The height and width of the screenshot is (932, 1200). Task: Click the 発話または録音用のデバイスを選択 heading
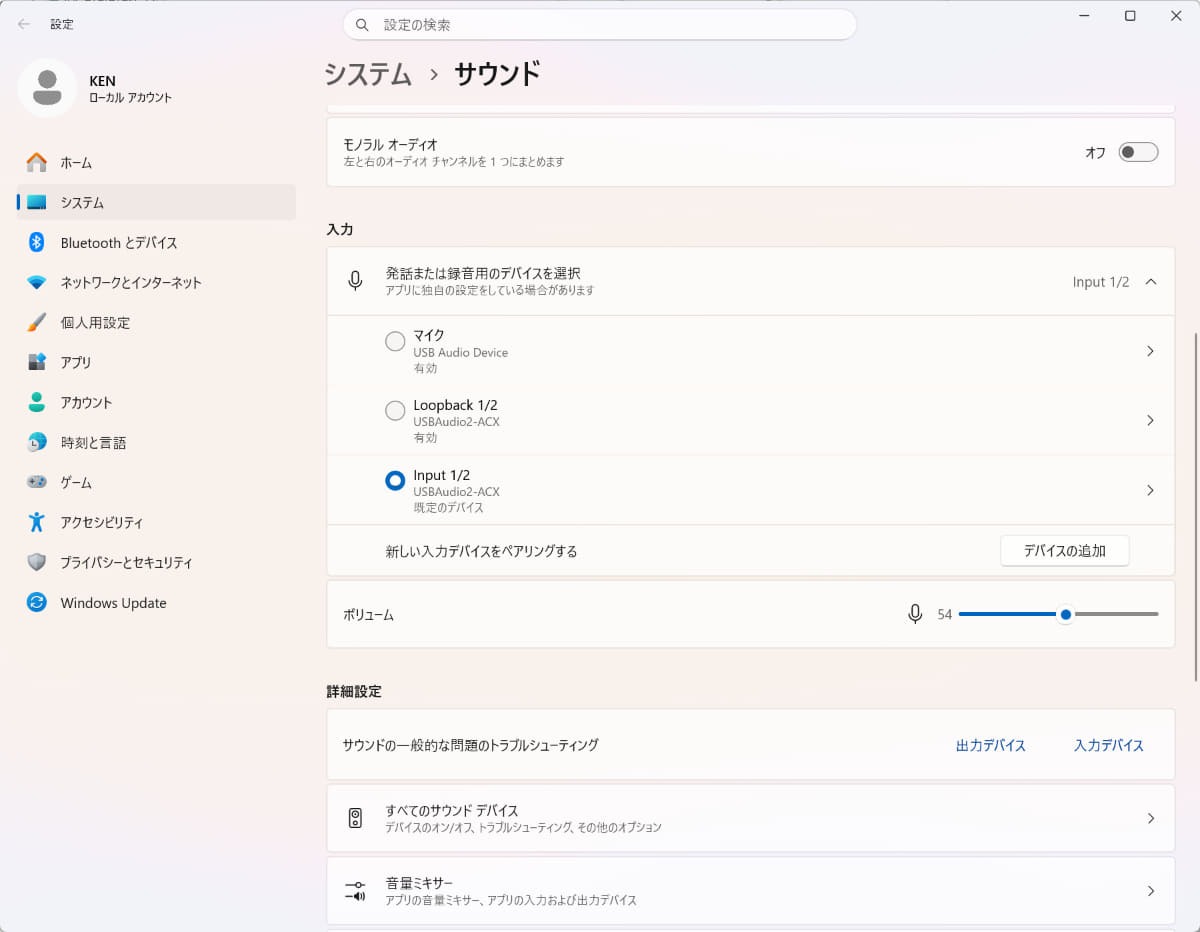[483, 273]
